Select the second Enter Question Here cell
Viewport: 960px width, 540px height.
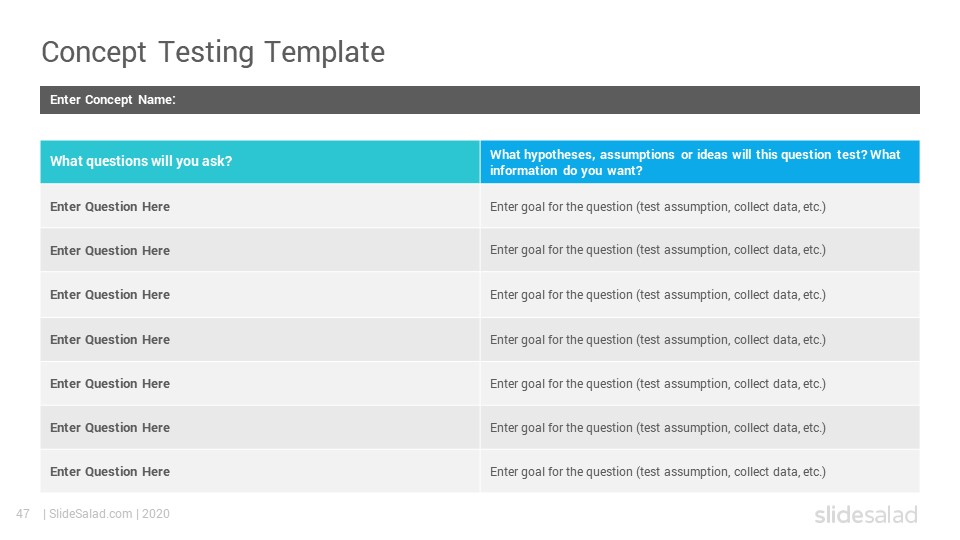click(260, 250)
